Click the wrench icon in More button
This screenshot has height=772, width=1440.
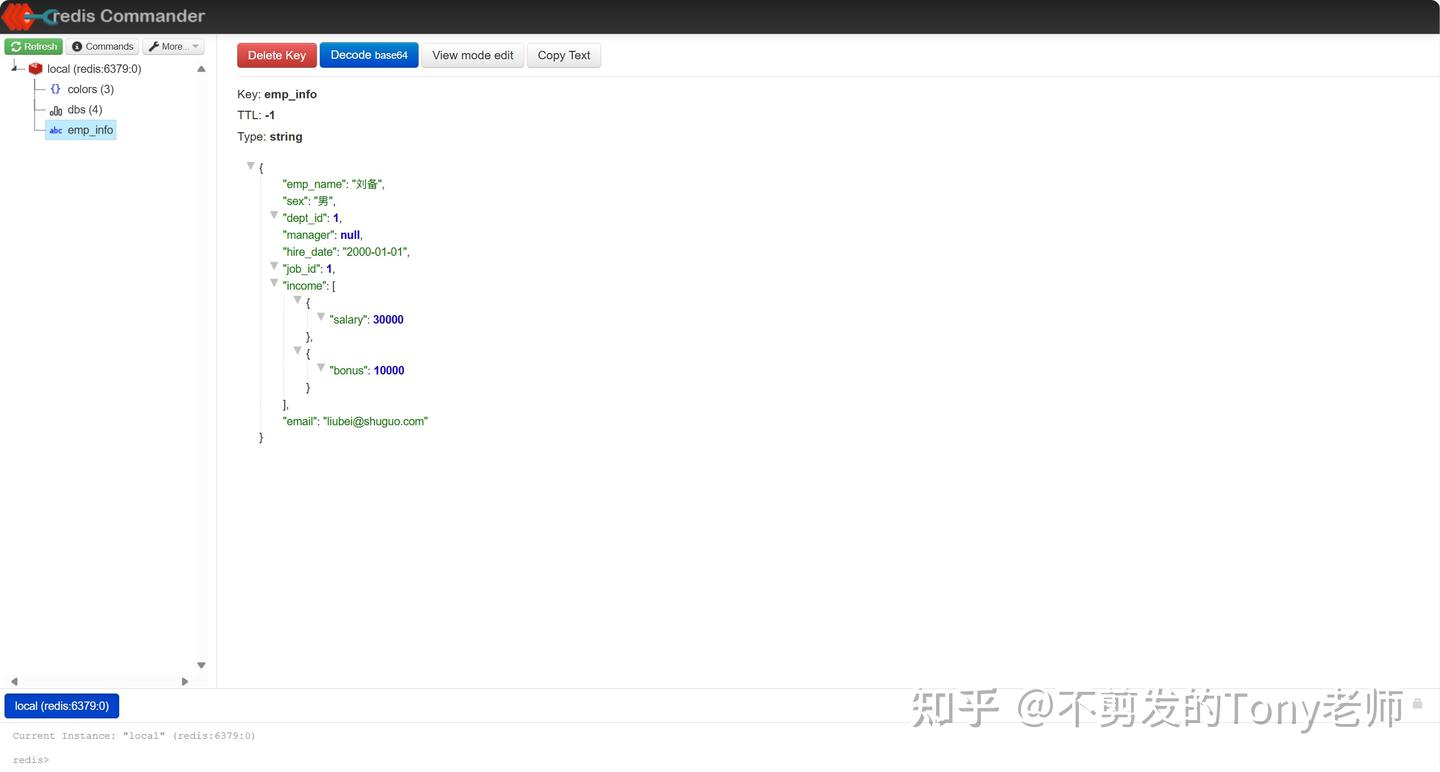click(x=156, y=46)
